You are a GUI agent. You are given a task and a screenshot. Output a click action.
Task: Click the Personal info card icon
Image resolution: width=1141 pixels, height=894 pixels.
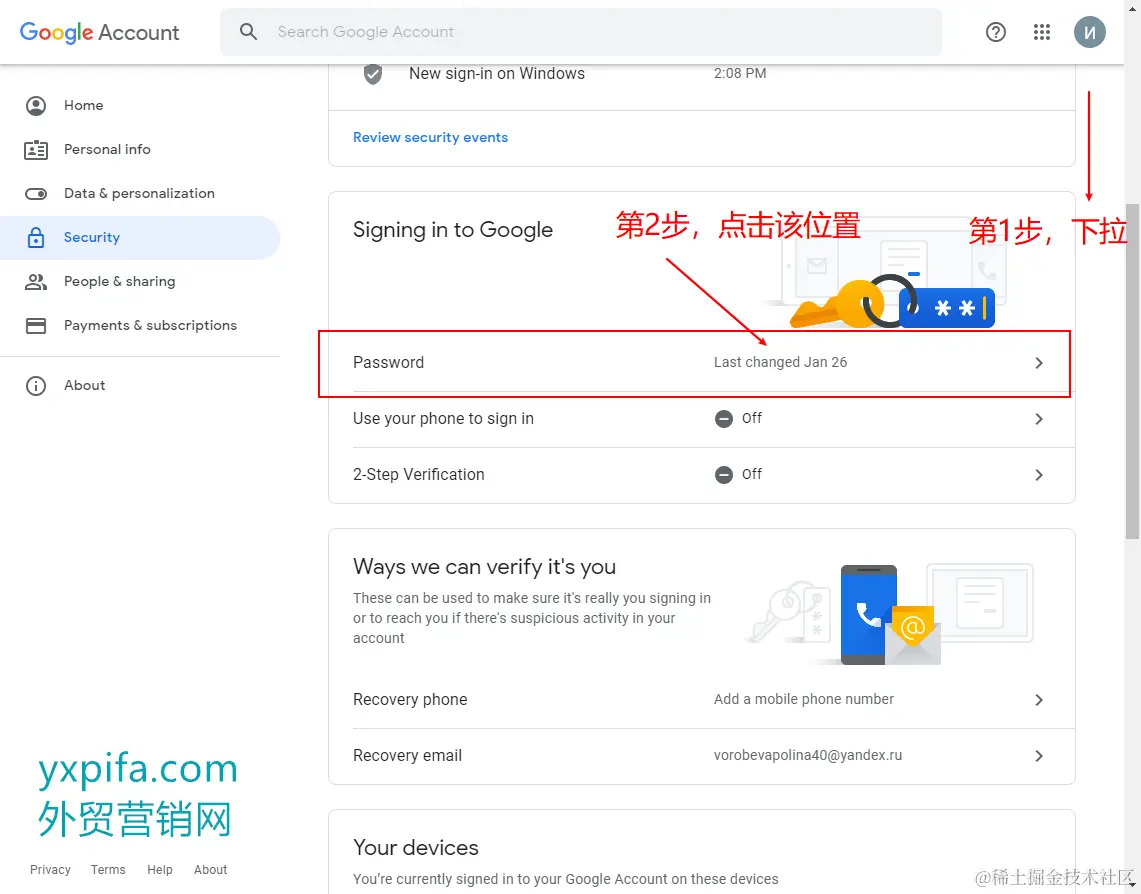point(36,150)
